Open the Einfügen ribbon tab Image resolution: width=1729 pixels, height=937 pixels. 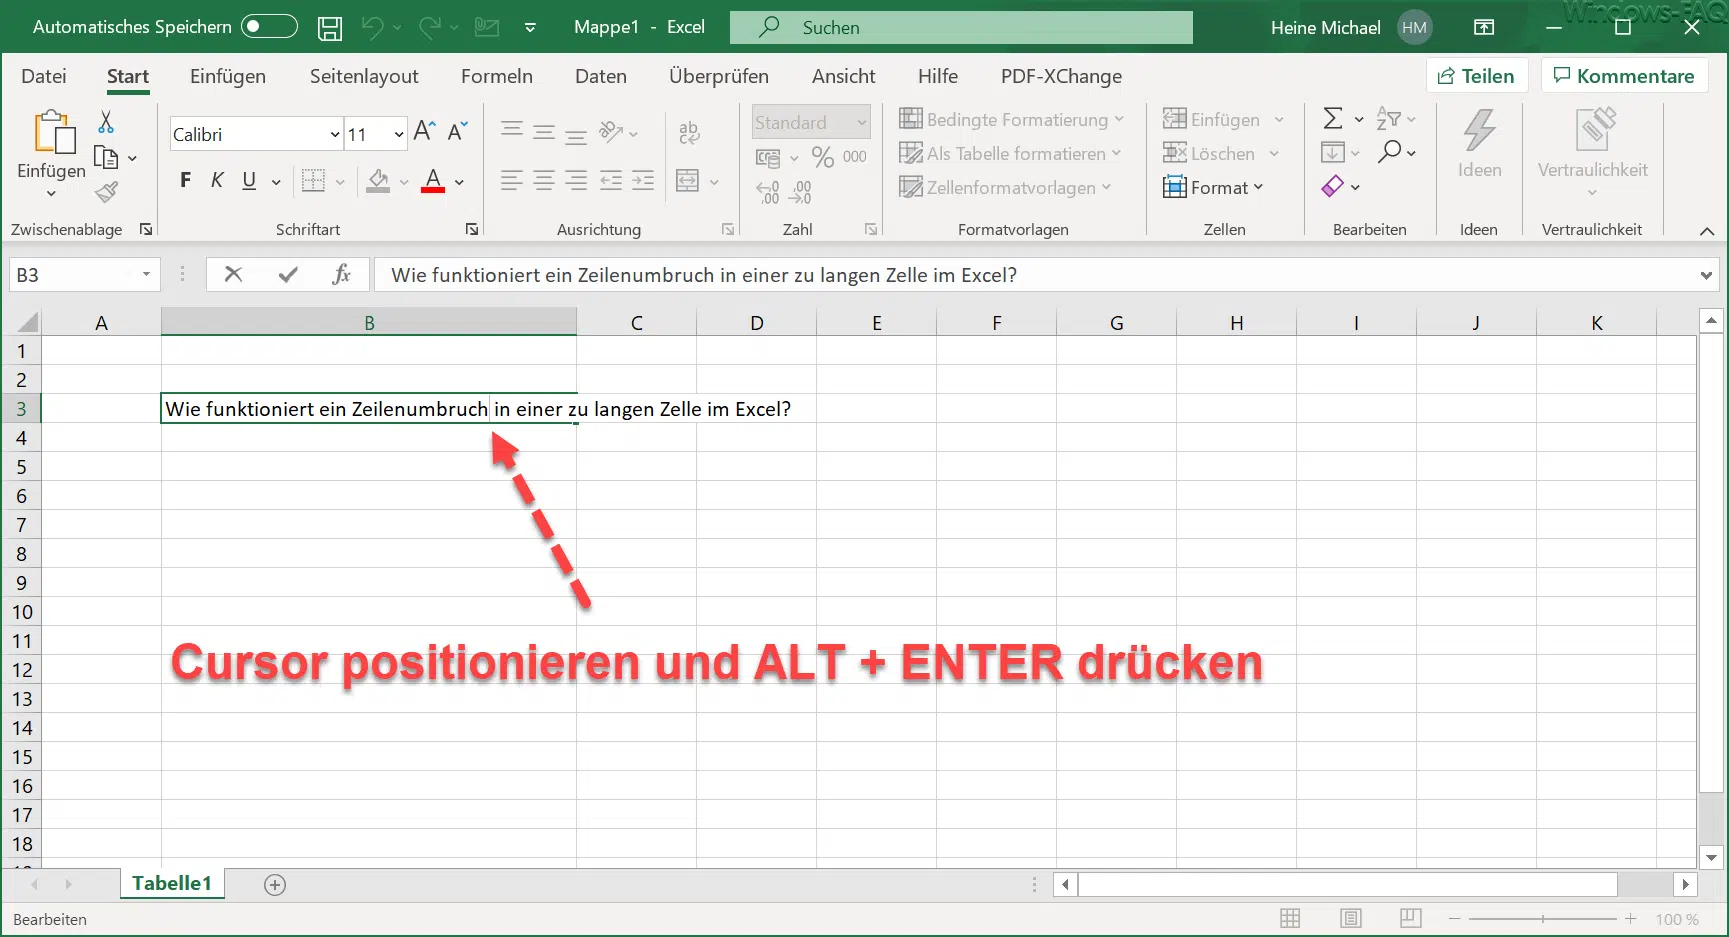(228, 76)
